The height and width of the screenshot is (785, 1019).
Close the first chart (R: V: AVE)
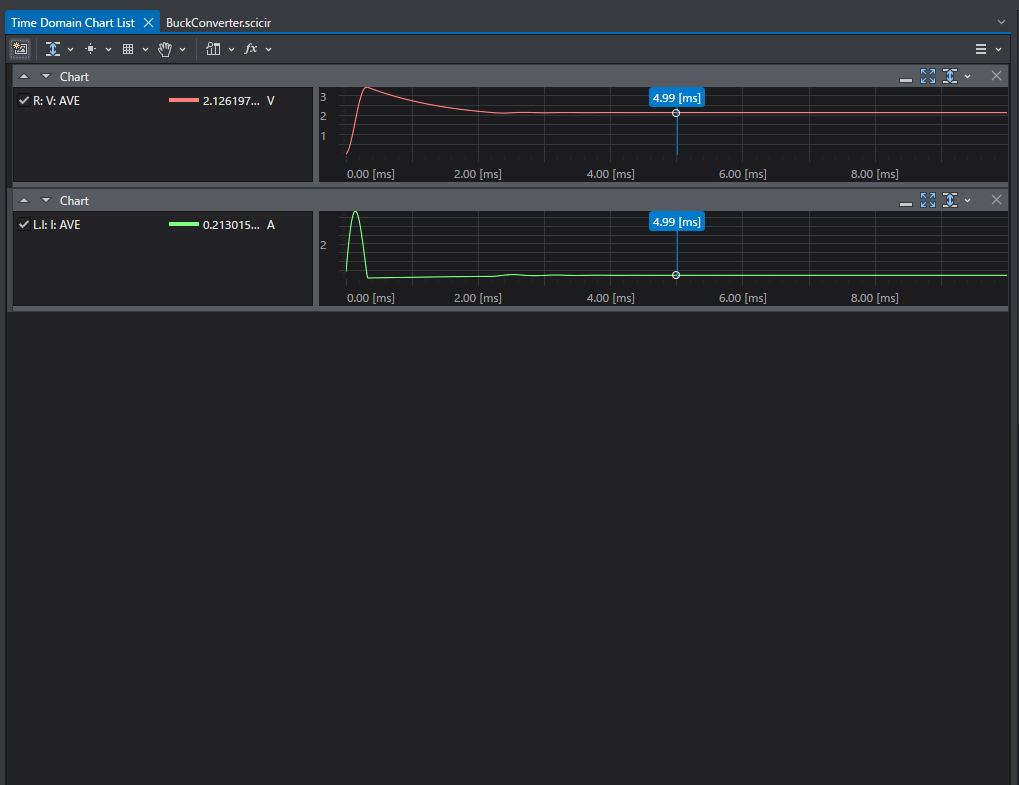pyautogui.click(x=996, y=76)
